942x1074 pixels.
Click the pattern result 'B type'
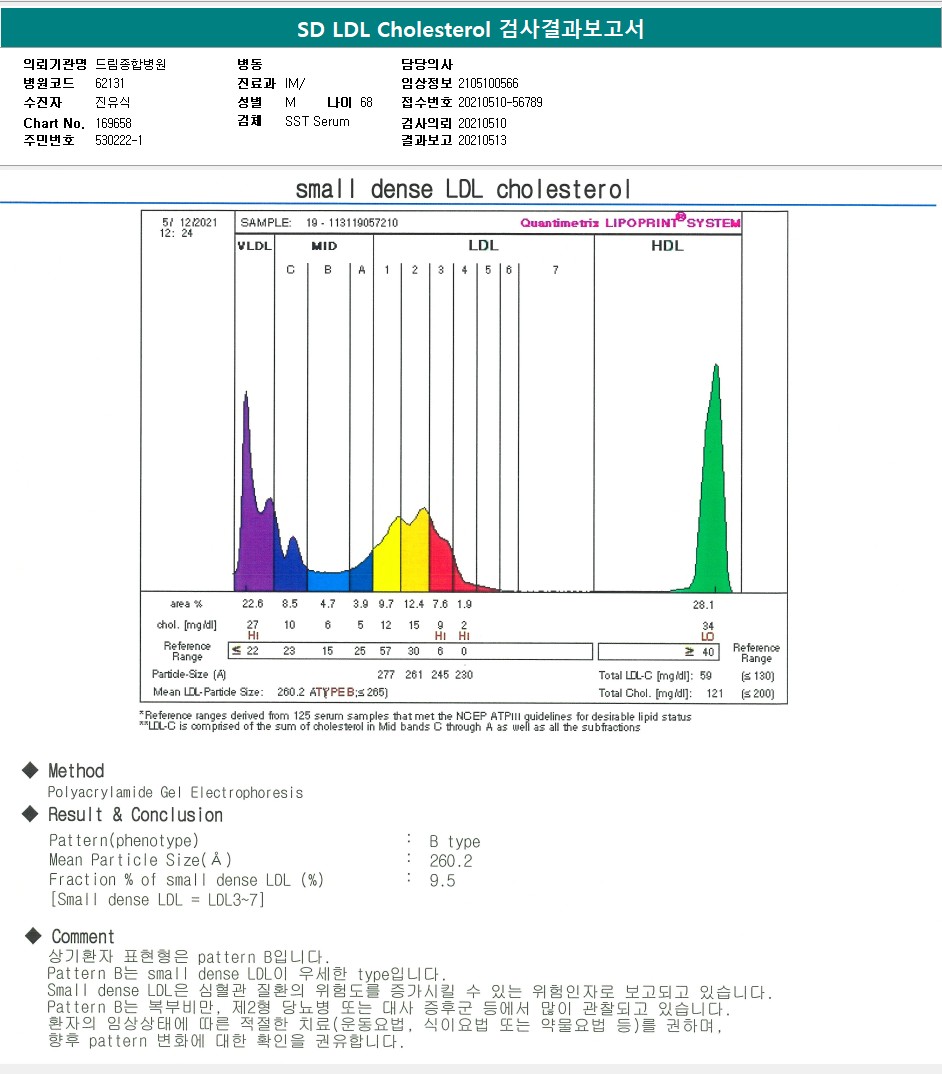(455, 841)
